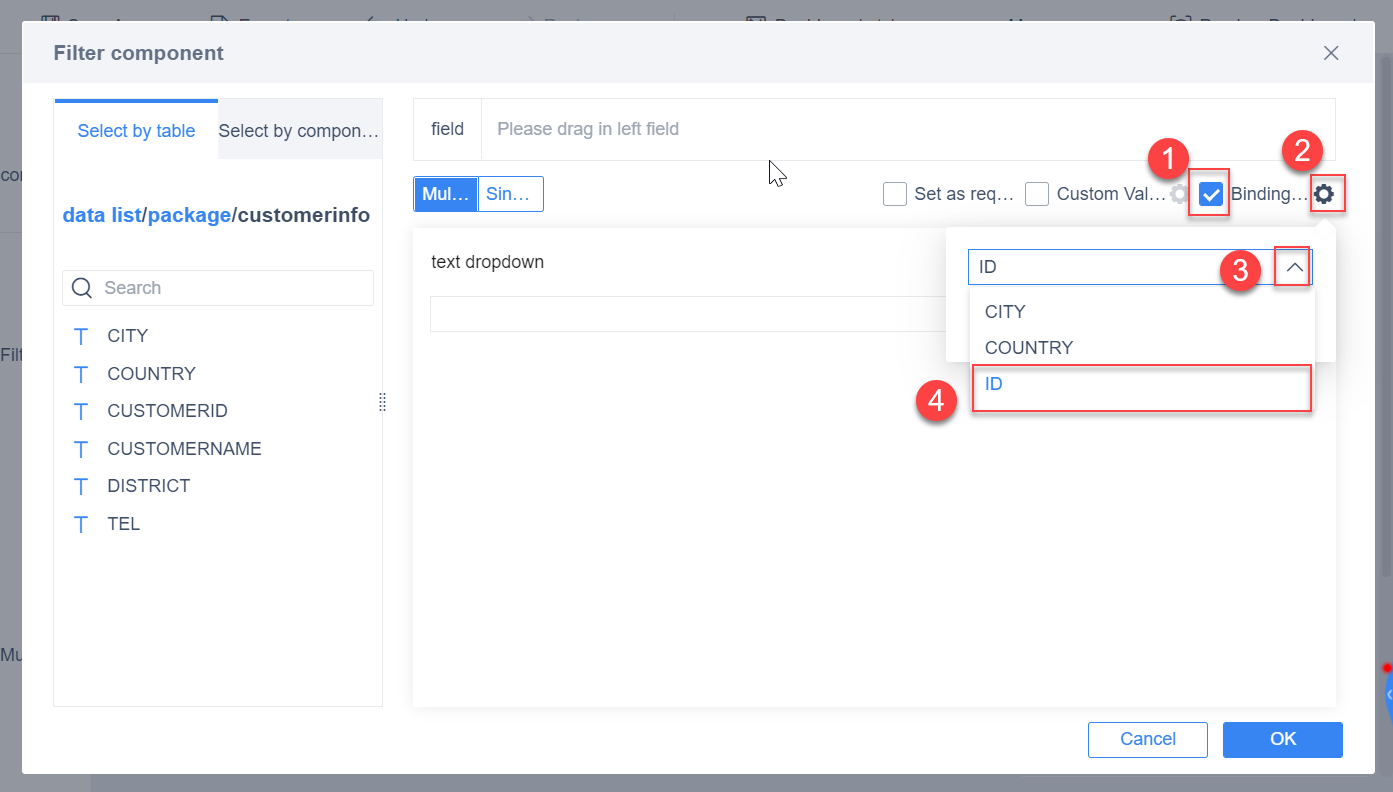Confirm with the OK button
The height and width of the screenshot is (792, 1393).
1283,739
